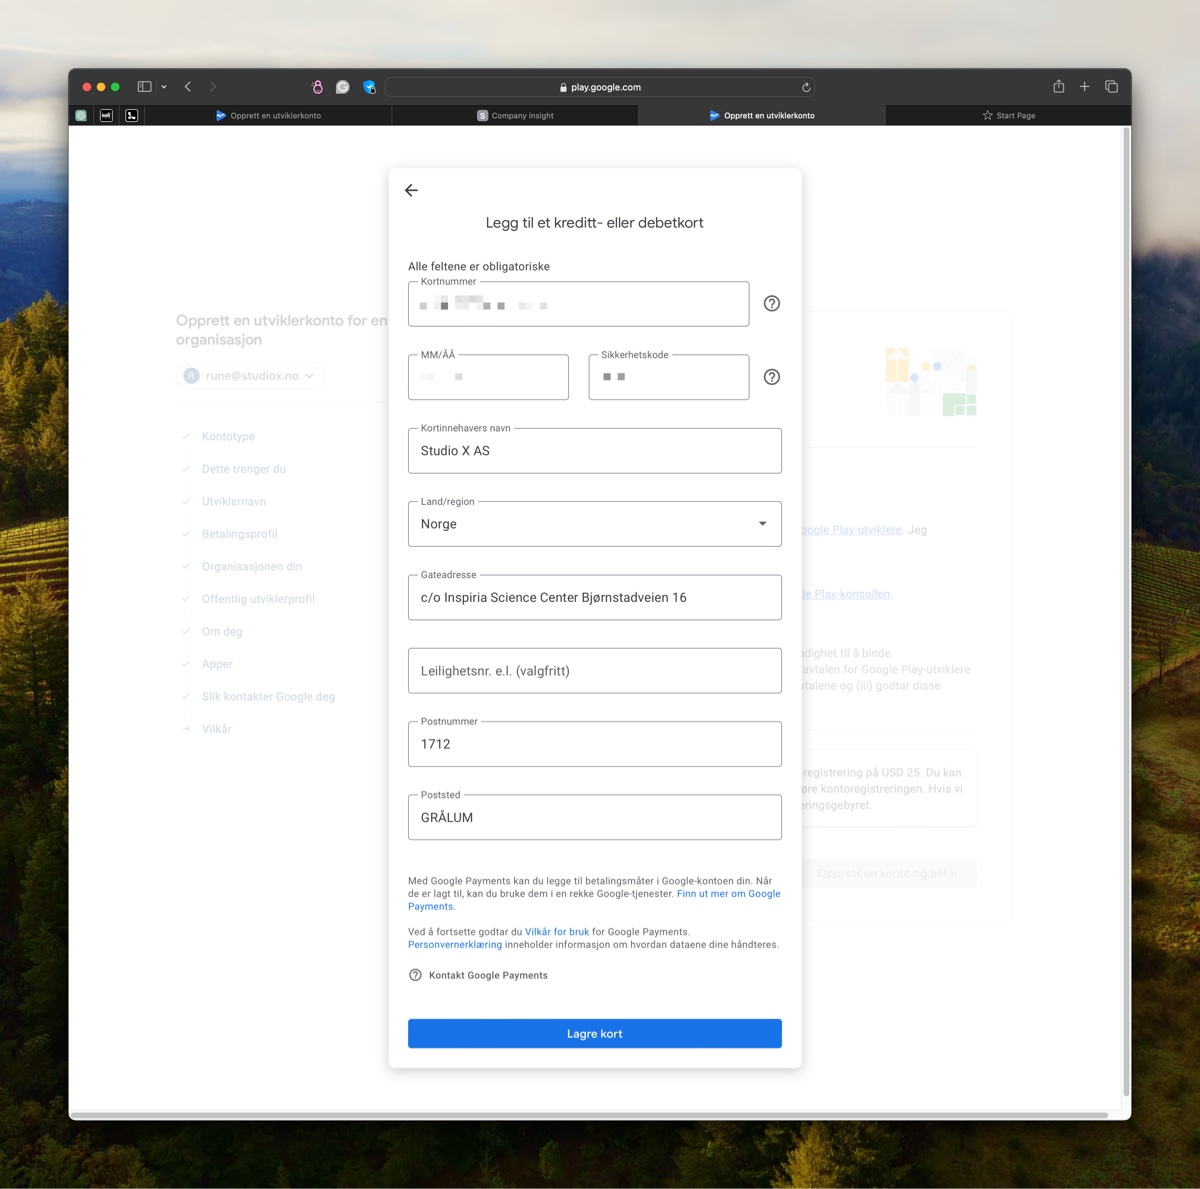Click the play.google.com address bar
The height and width of the screenshot is (1189, 1200).
[x=600, y=87]
